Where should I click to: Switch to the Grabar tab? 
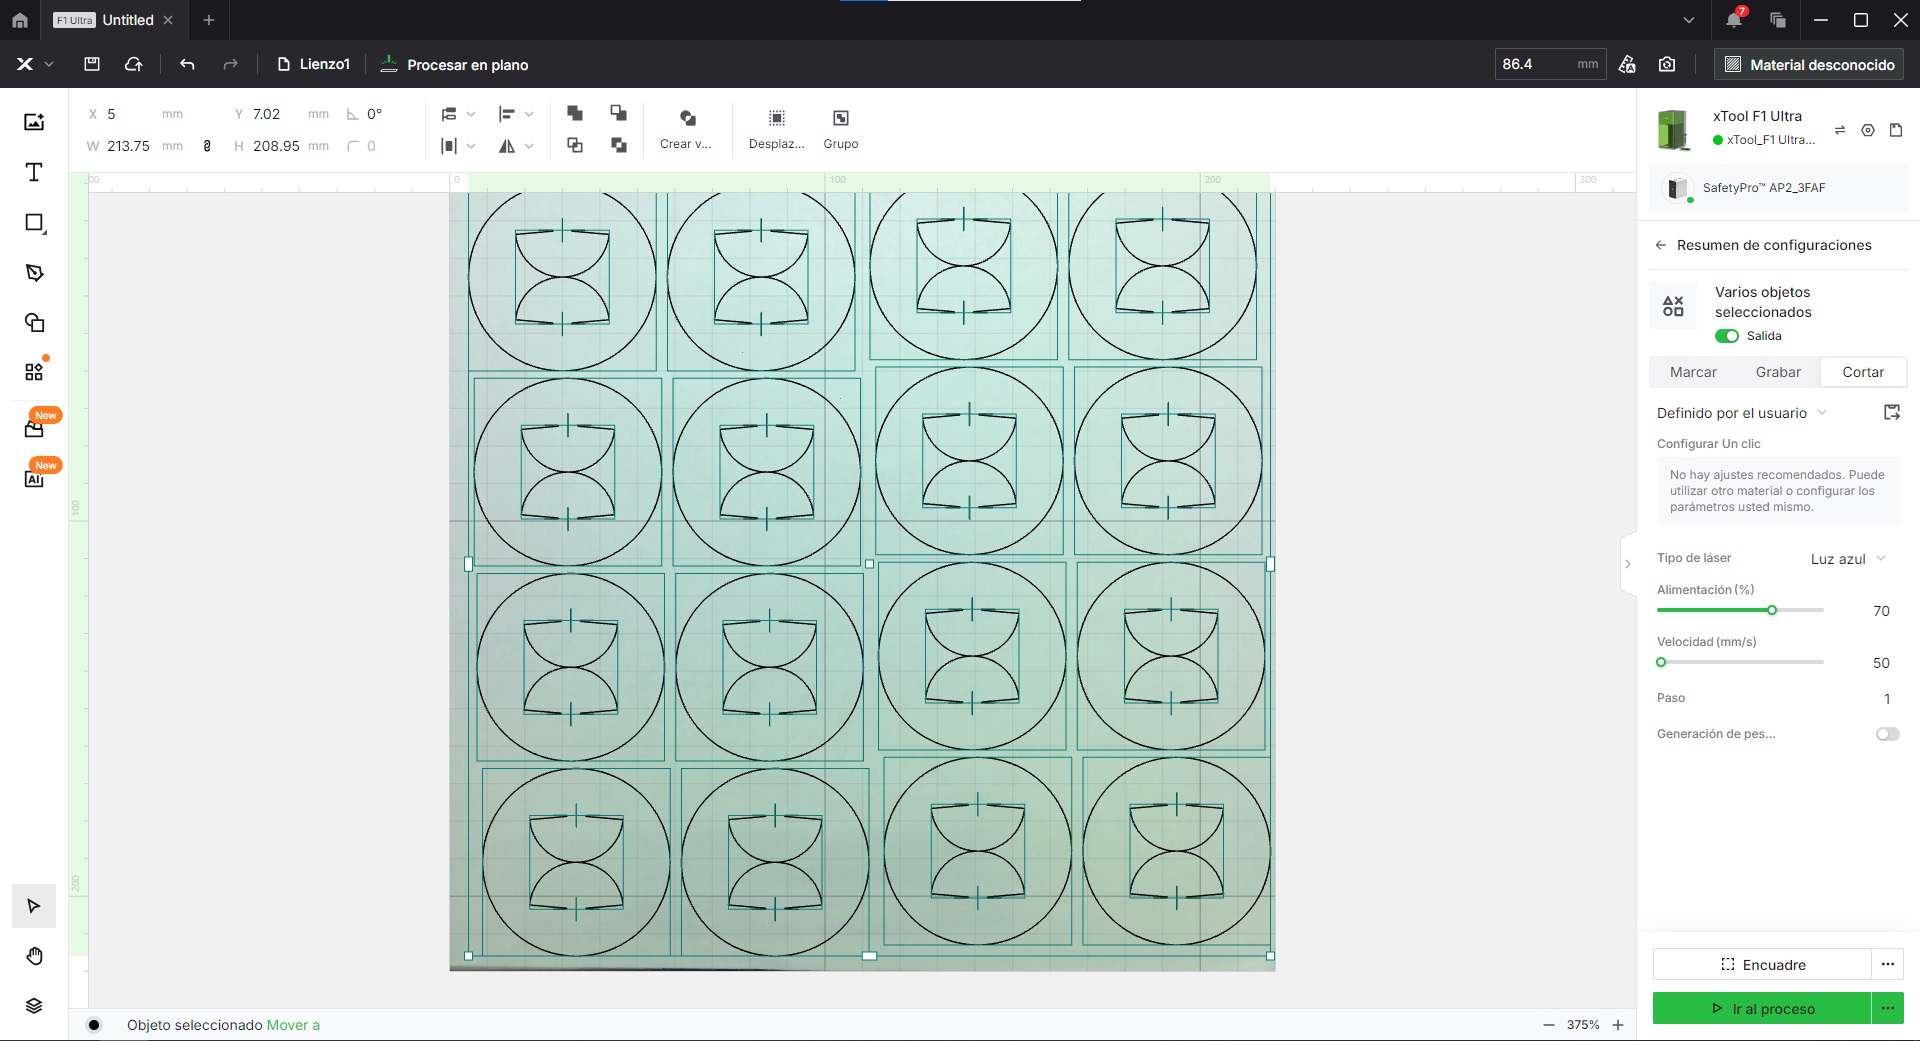[1778, 372]
